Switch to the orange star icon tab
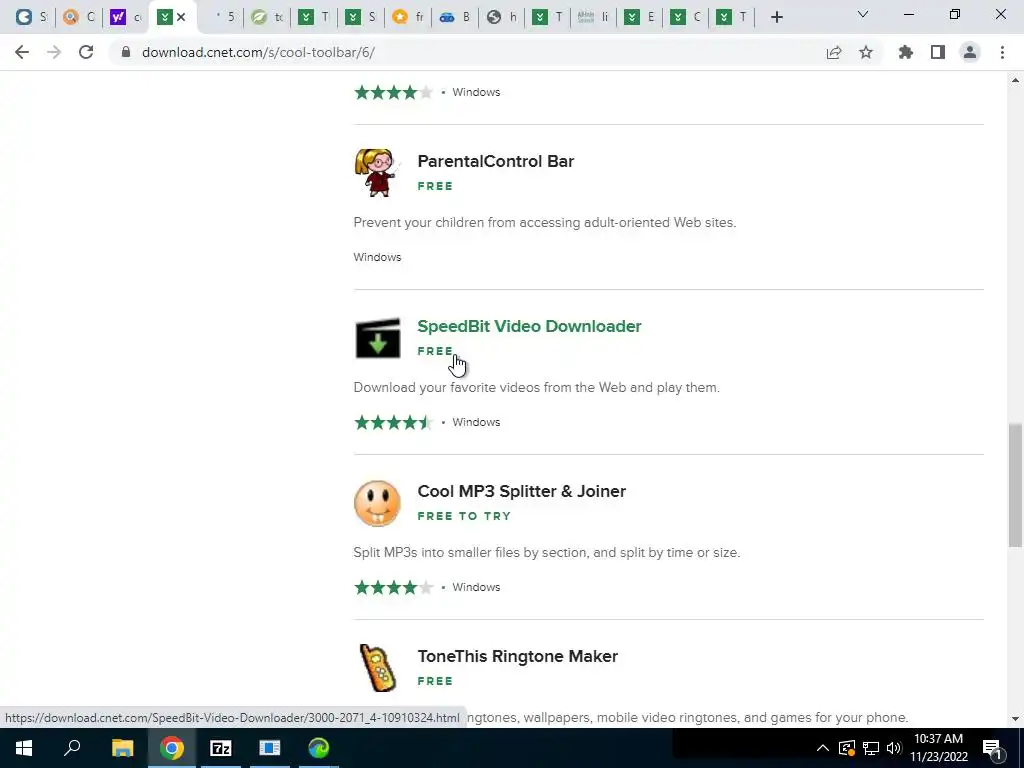 tap(409, 17)
